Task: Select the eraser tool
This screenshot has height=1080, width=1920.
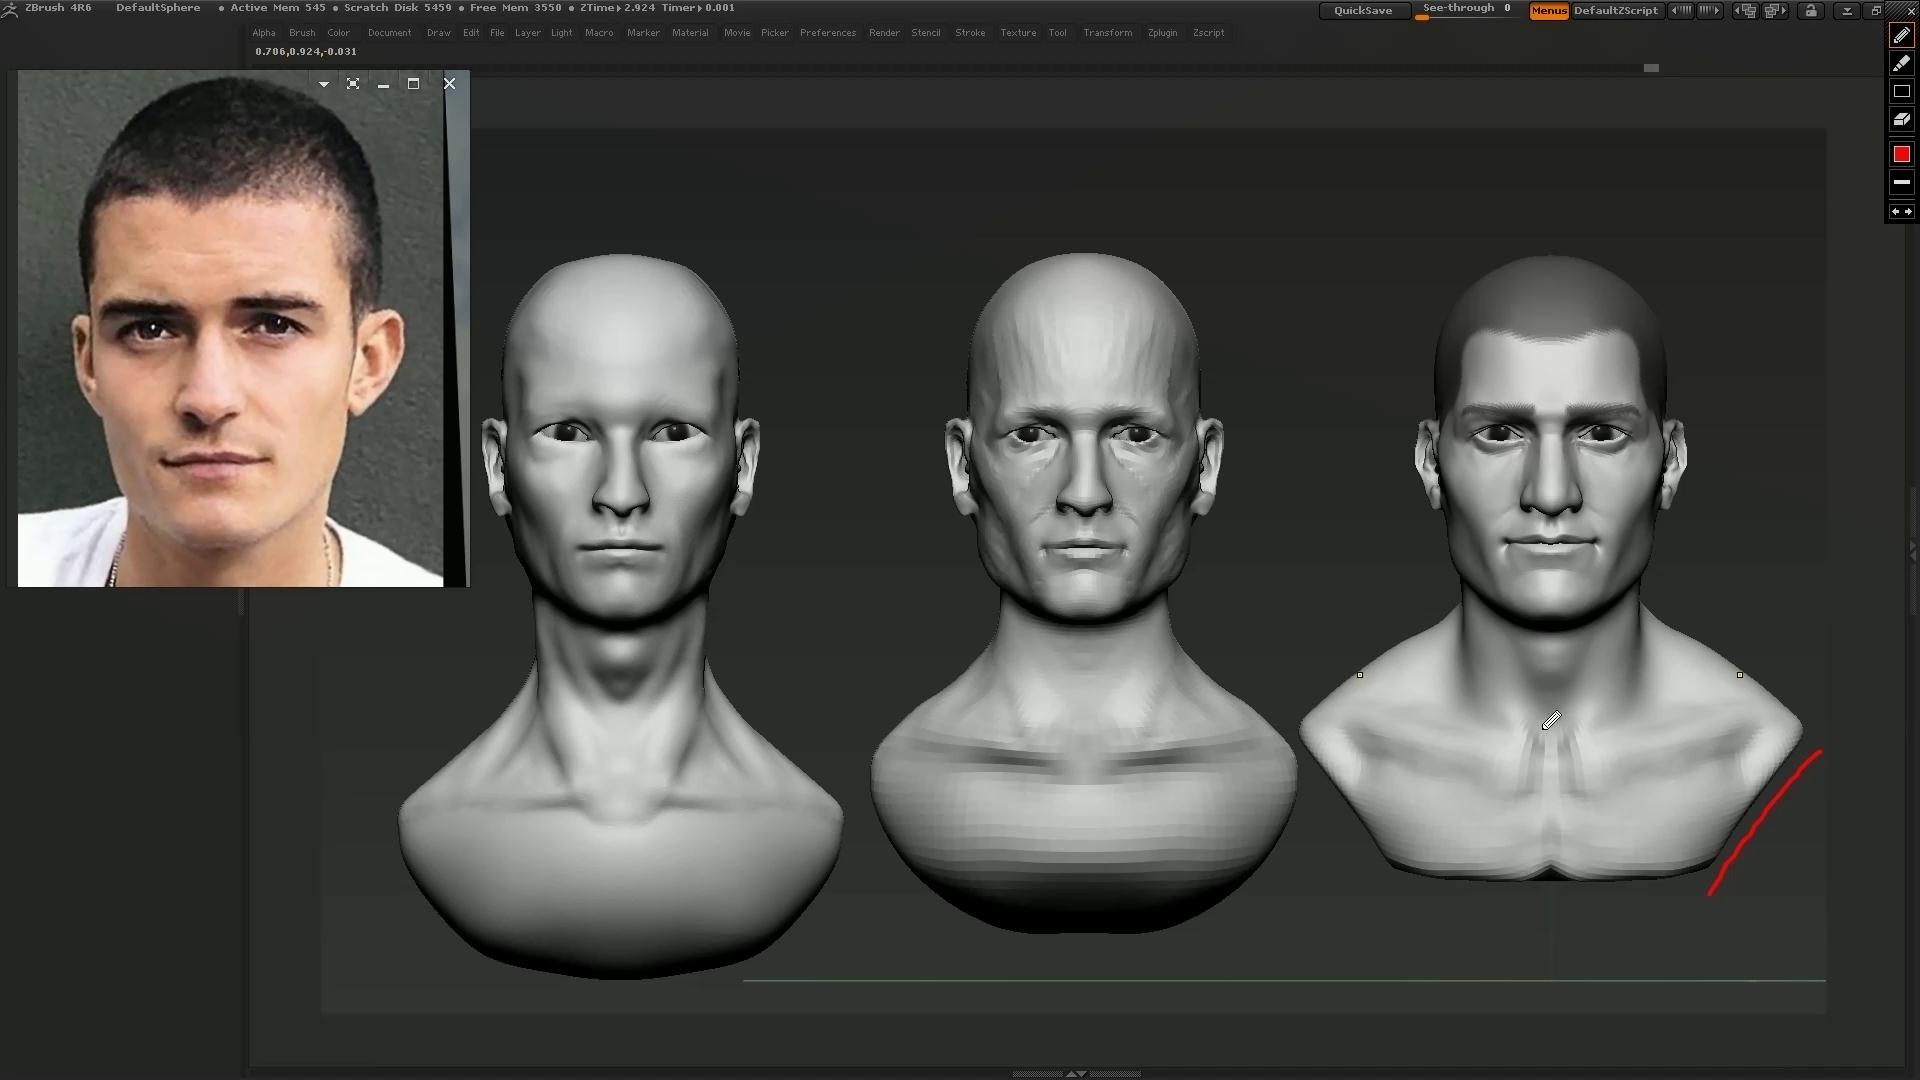Action: (x=1901, y=119)
